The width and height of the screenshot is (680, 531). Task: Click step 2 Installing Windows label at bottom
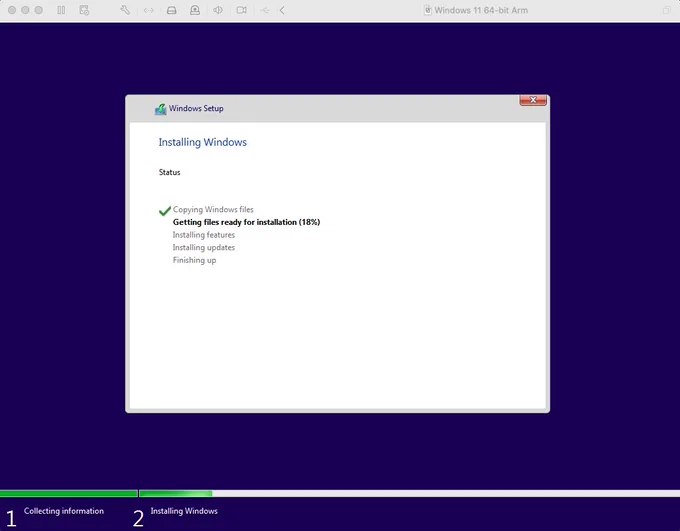click(184, 511)
